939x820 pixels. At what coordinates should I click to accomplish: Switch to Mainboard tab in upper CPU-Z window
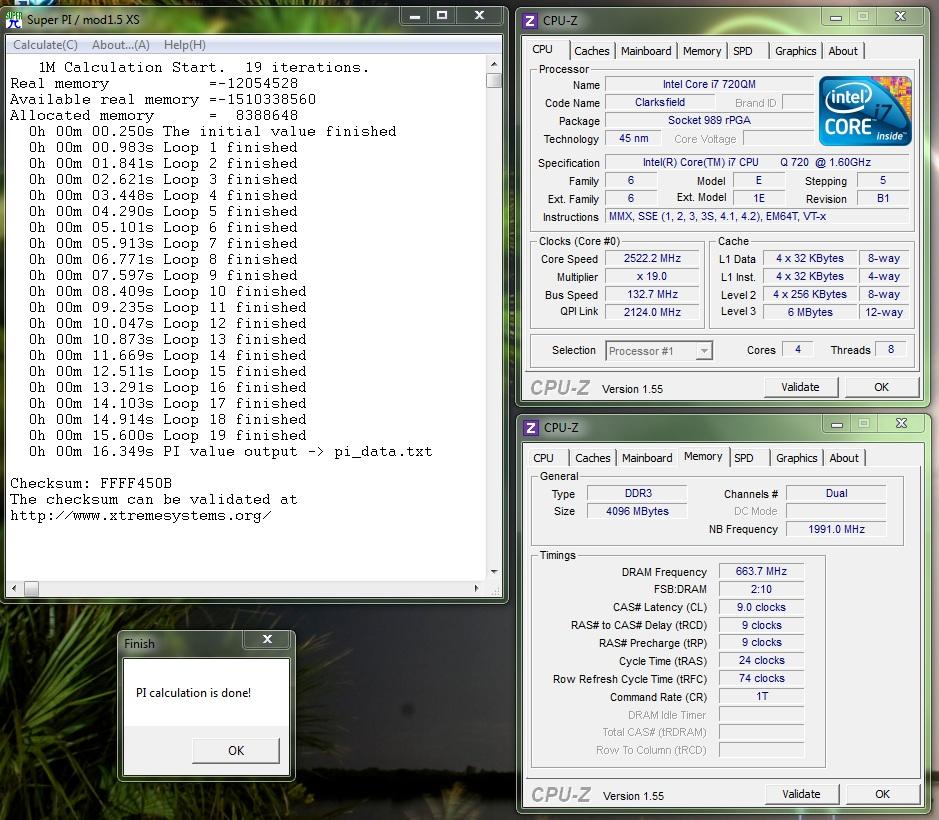(x=646, y=51)
